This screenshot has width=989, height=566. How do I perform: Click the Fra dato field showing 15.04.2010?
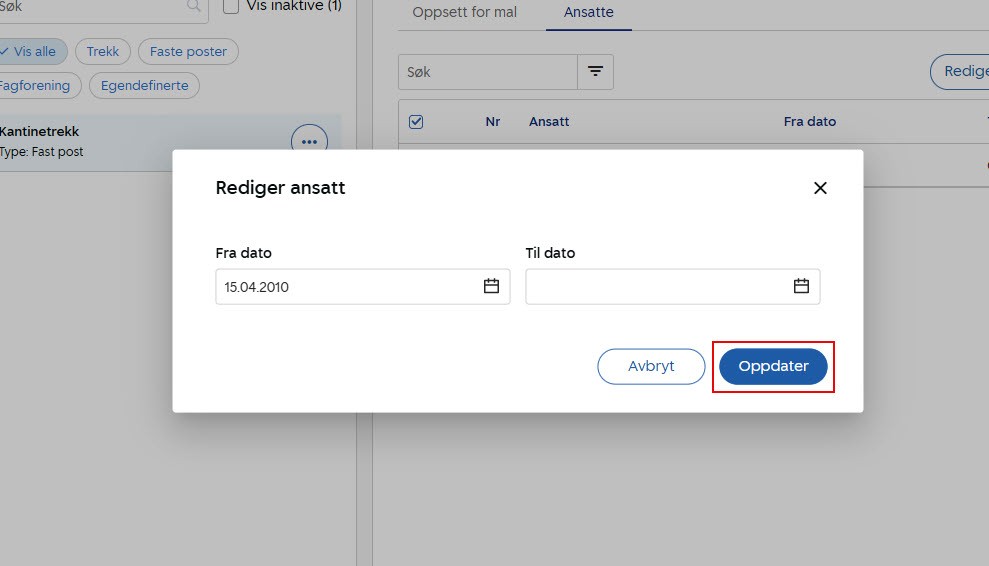pos(345,287)
